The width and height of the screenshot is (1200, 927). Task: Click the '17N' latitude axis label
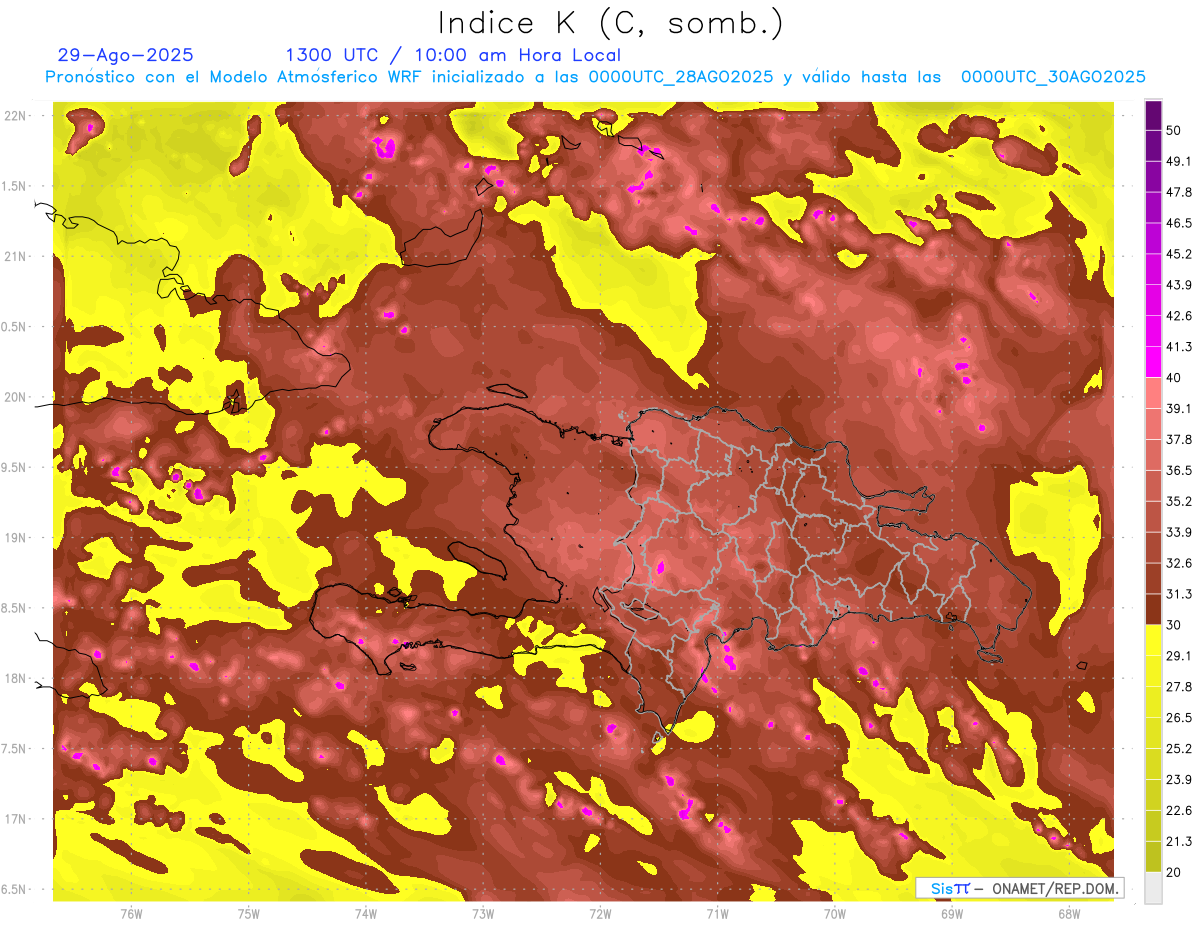16,819
